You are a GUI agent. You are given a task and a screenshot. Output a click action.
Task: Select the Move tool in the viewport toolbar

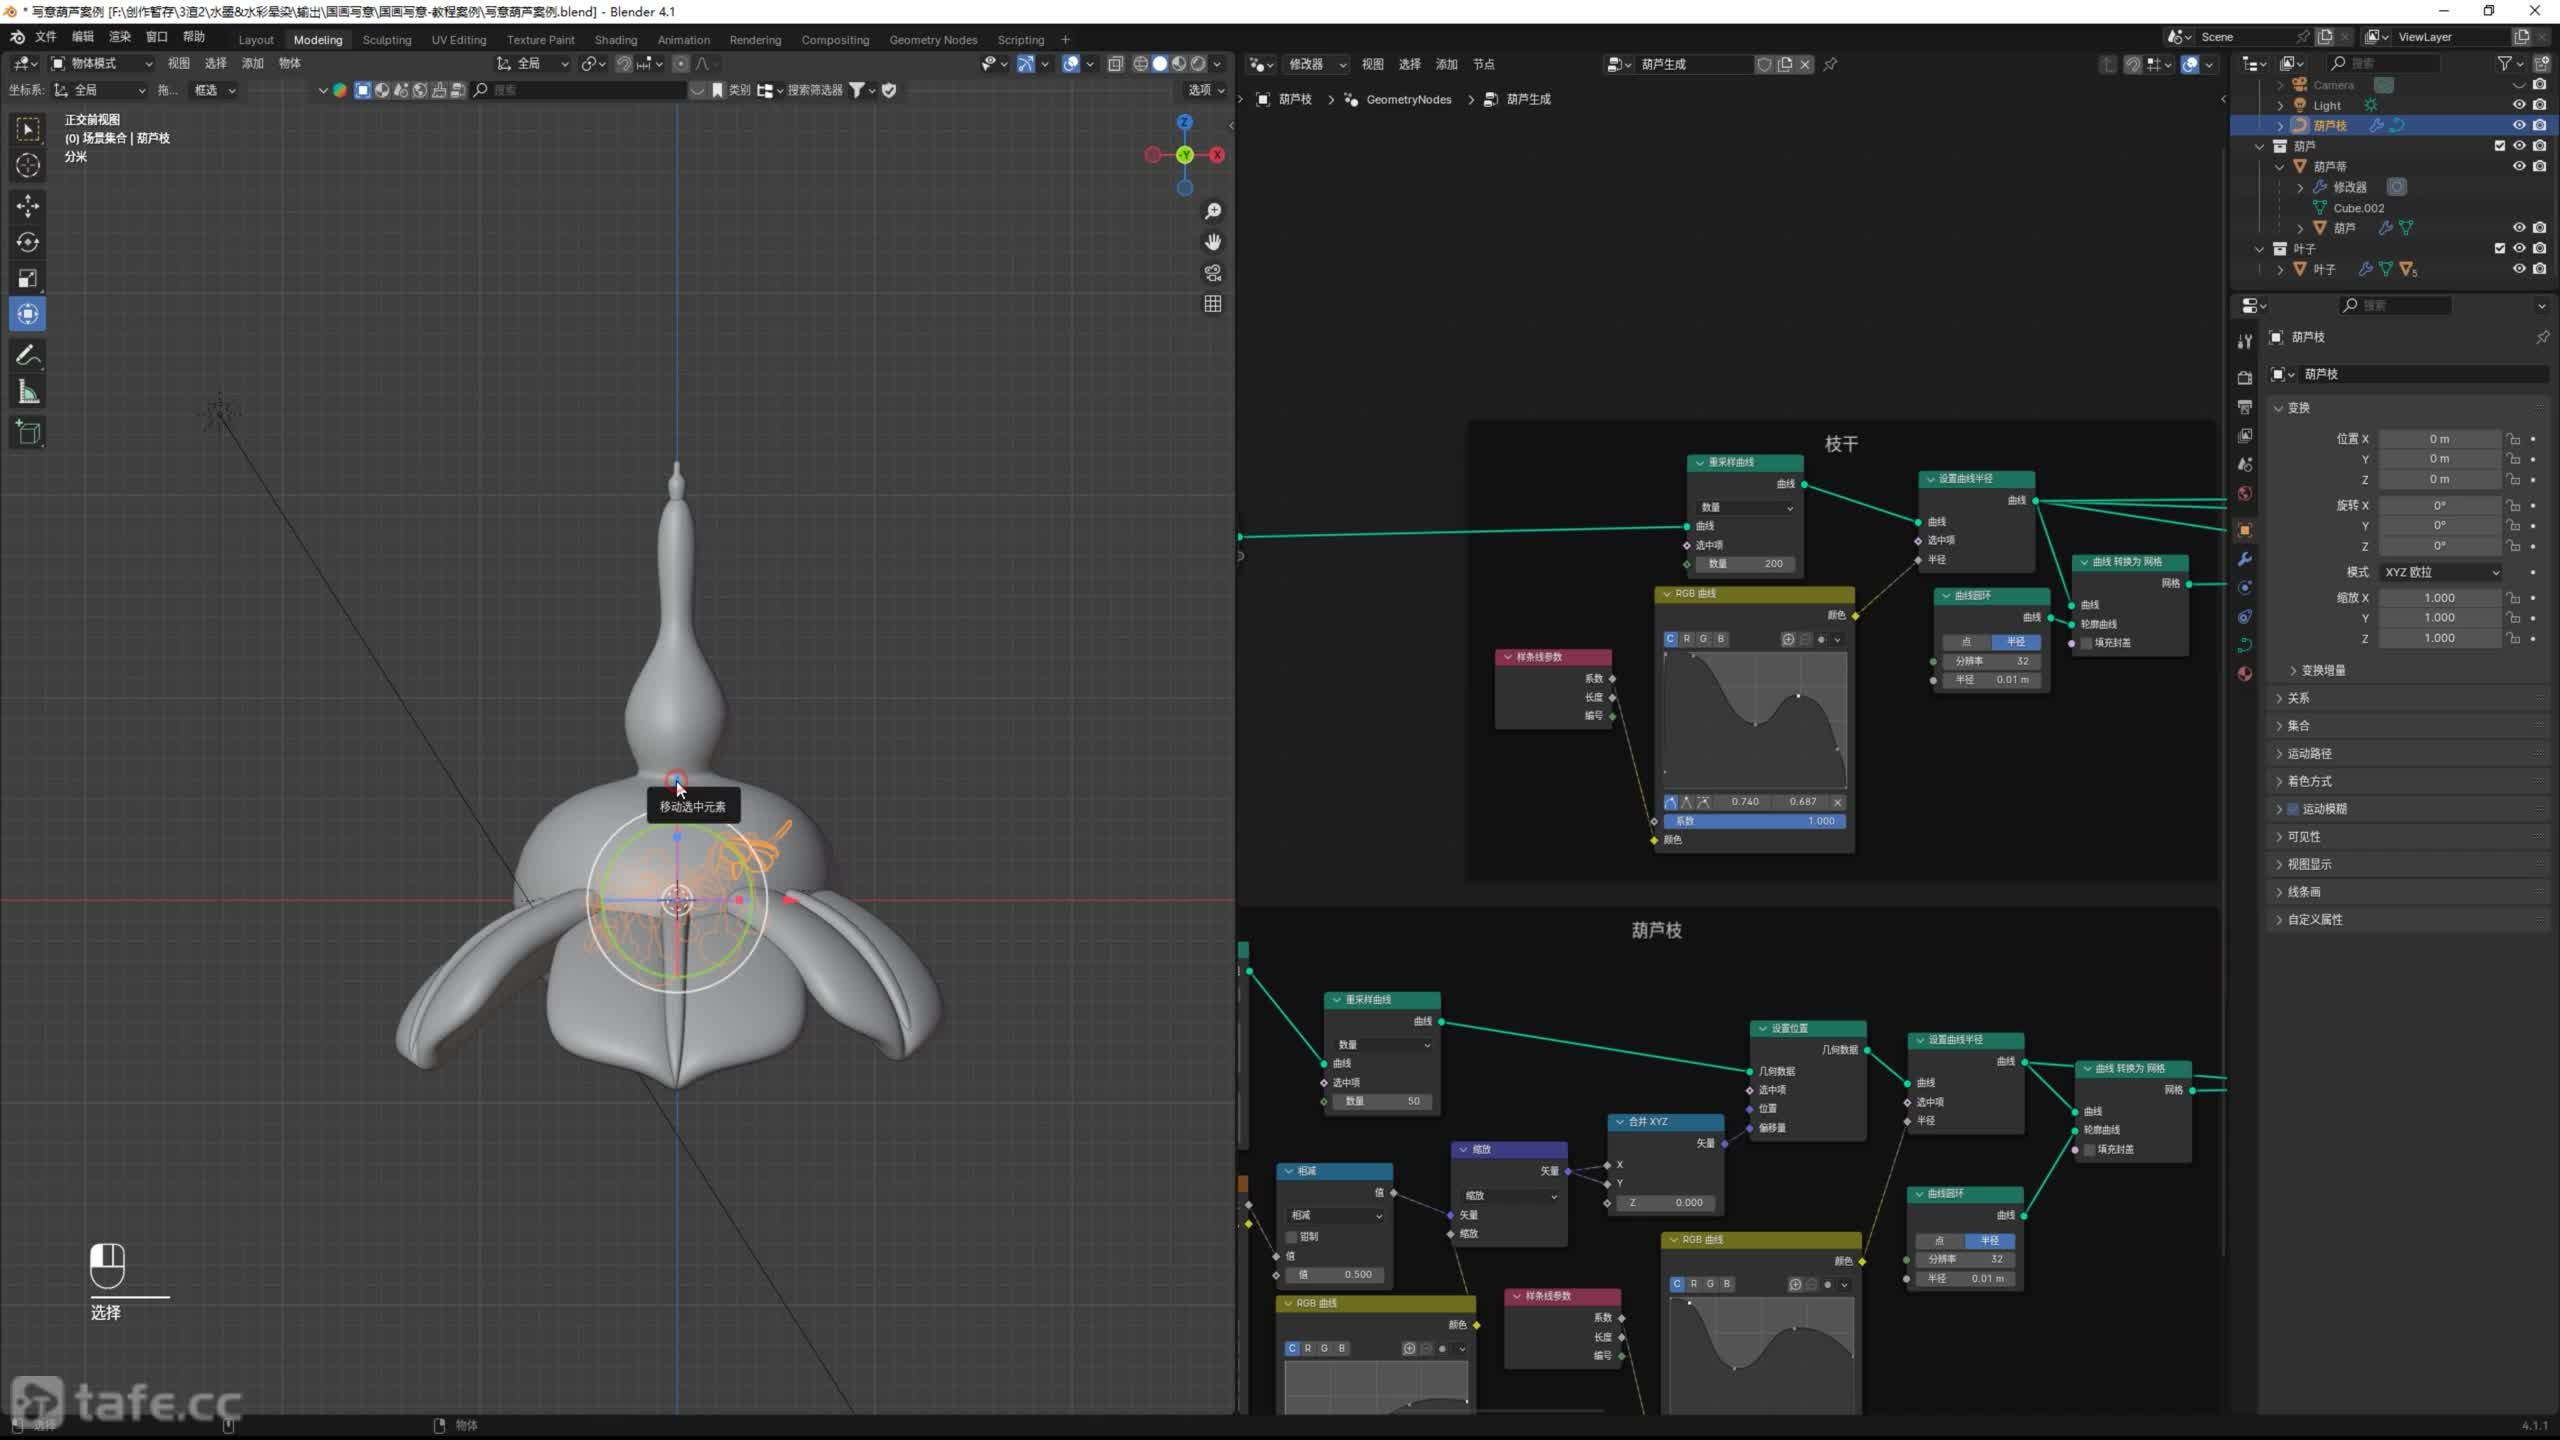(28, 205)
